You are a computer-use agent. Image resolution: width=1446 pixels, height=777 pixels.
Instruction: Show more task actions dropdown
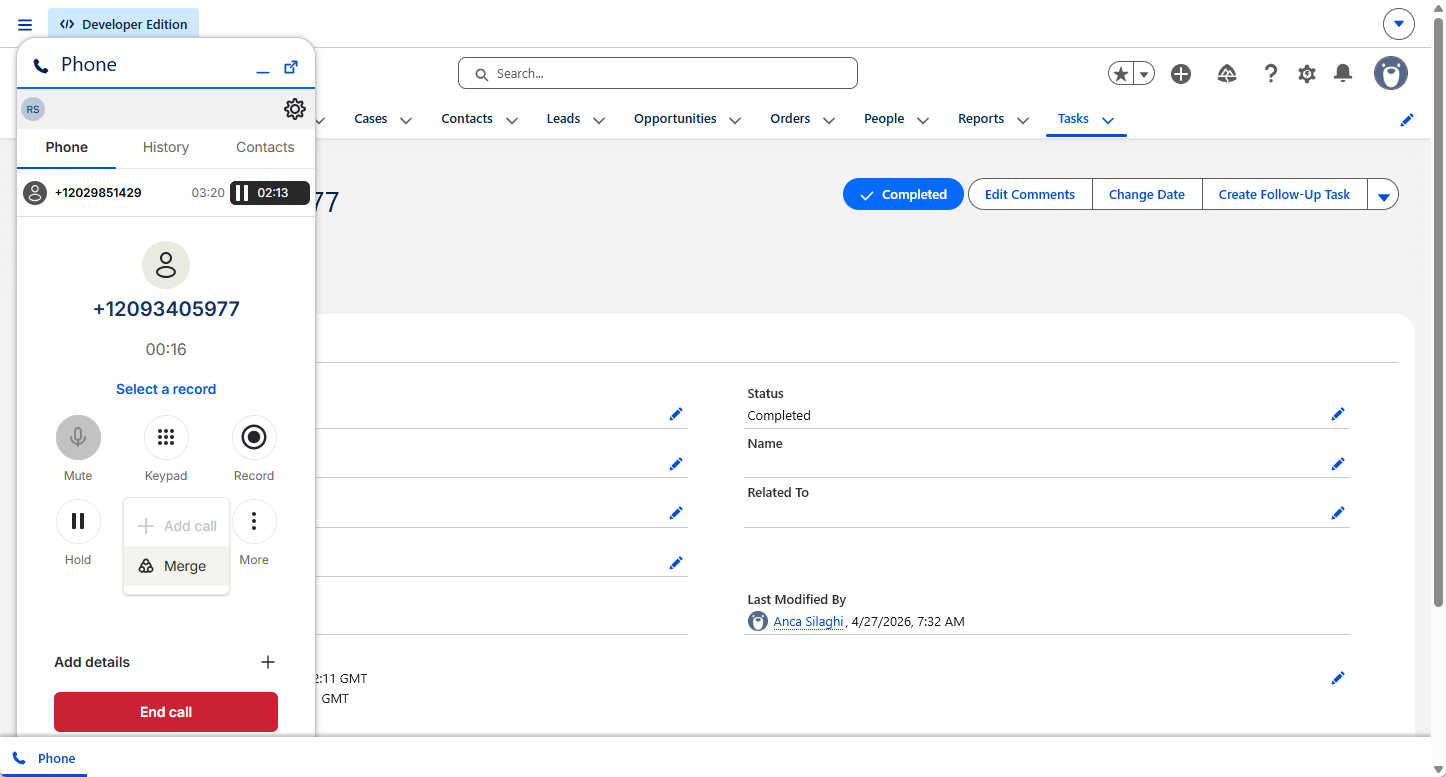pyautogui.click(x=1384, y=195)
